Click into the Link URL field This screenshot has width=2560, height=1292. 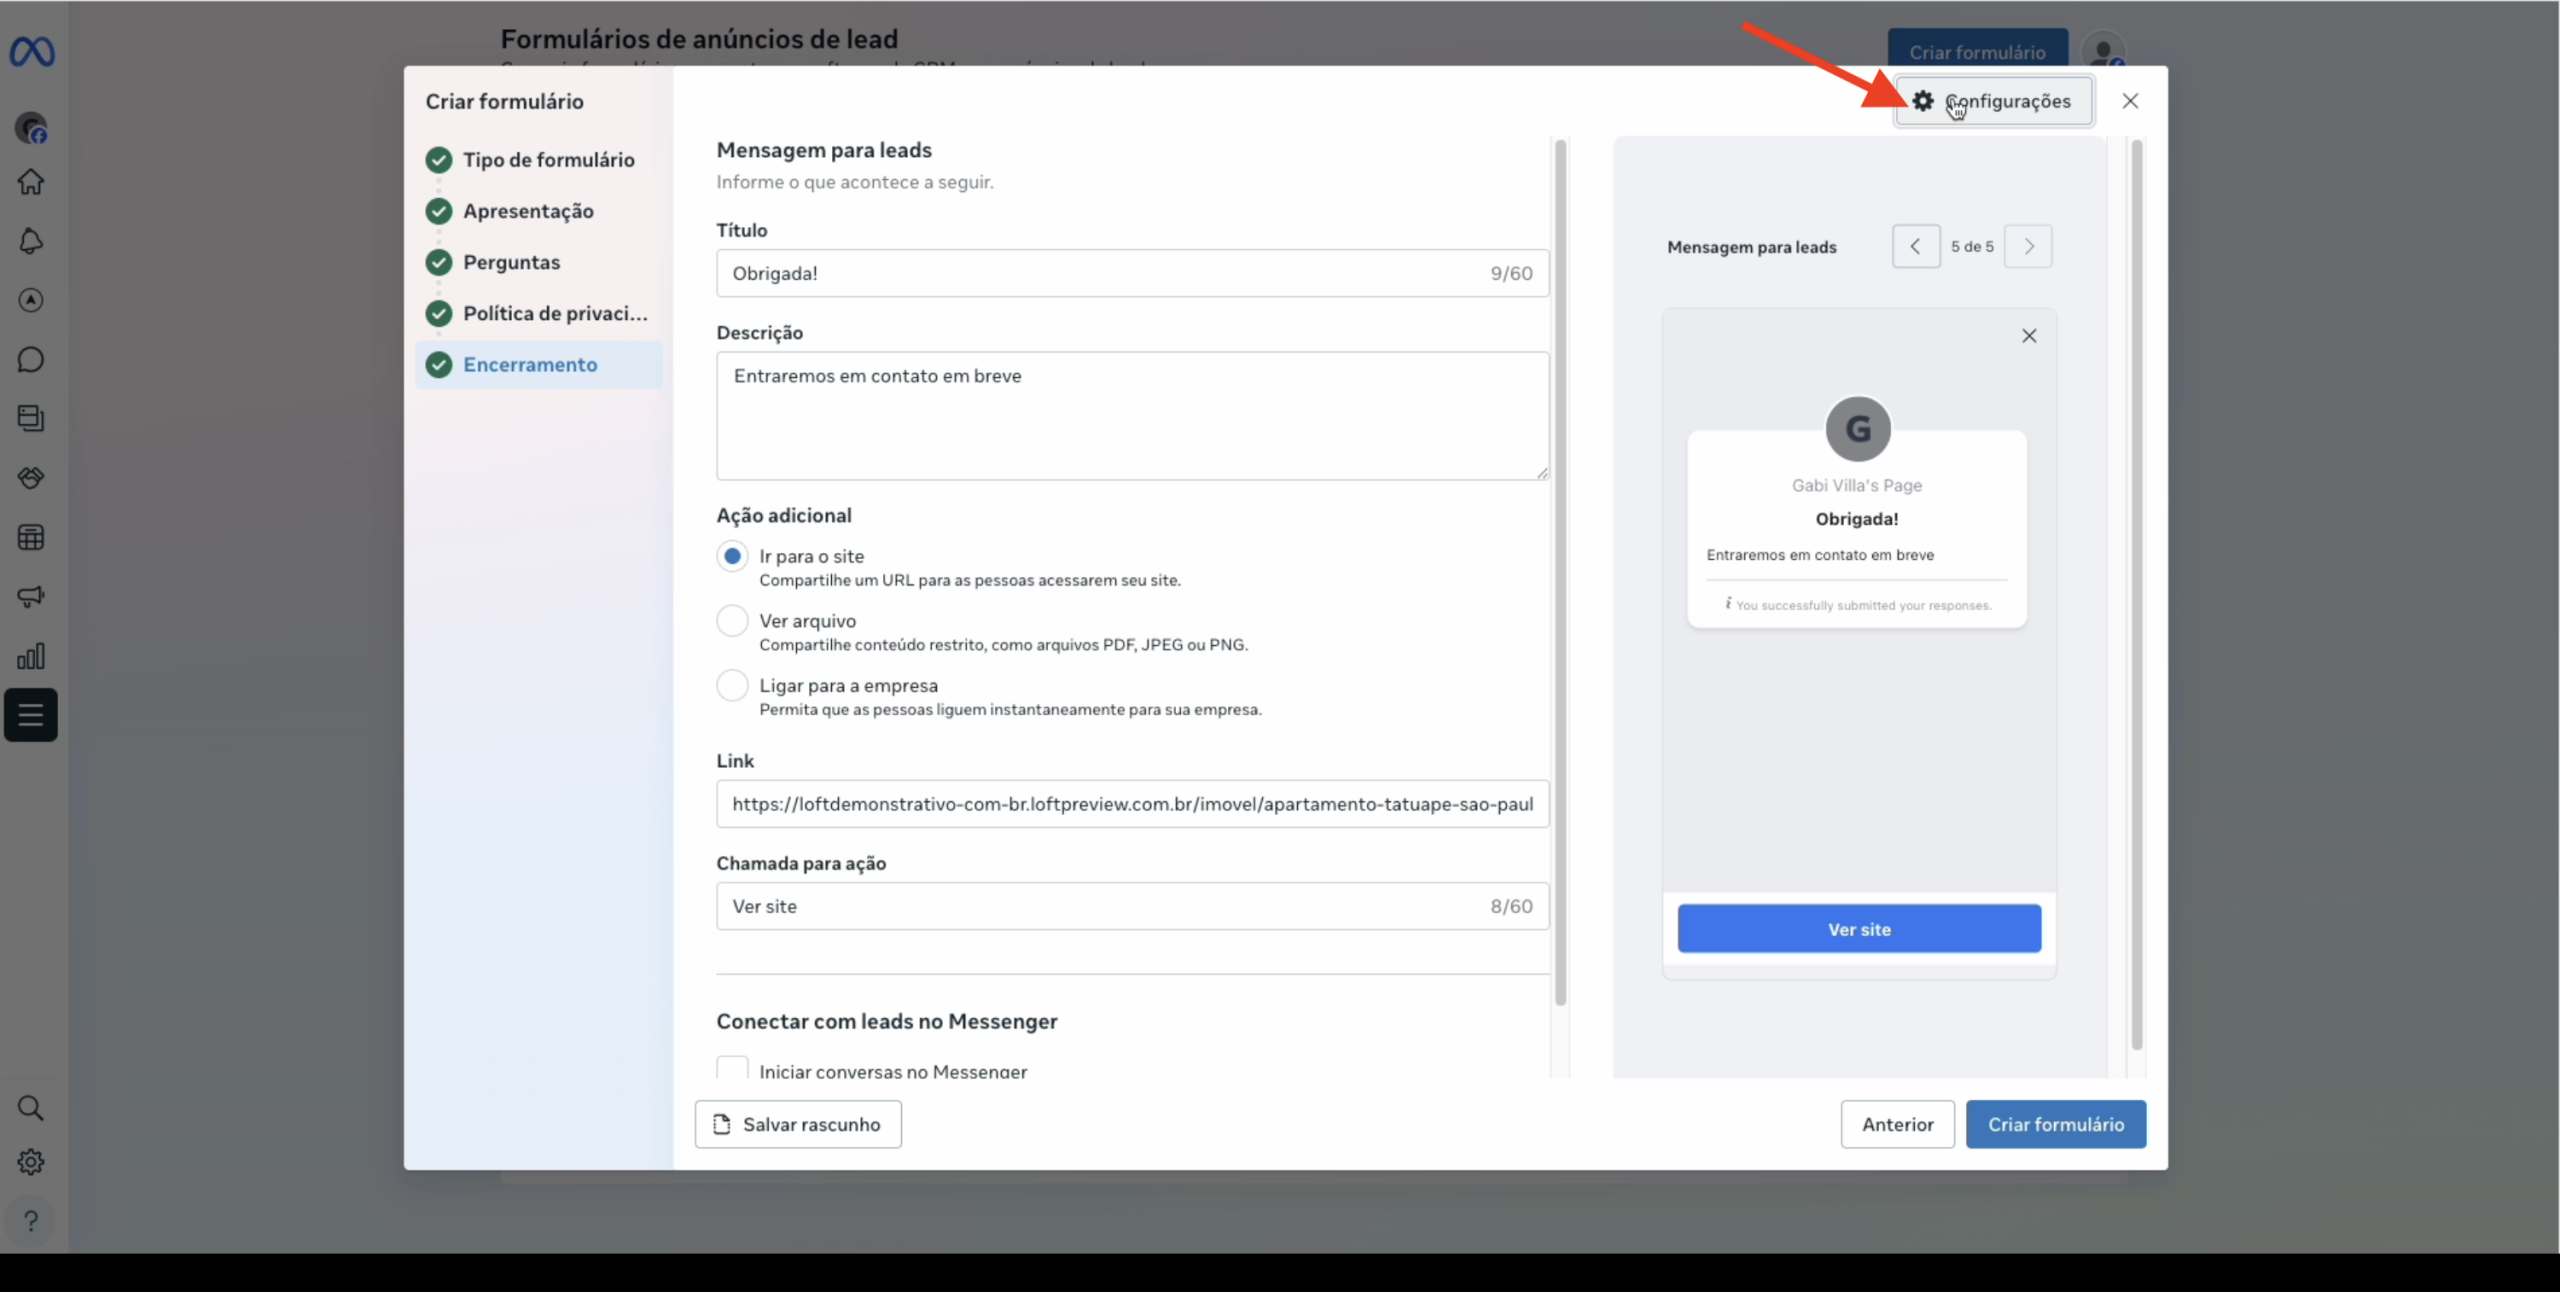(x=1132, y=804)
